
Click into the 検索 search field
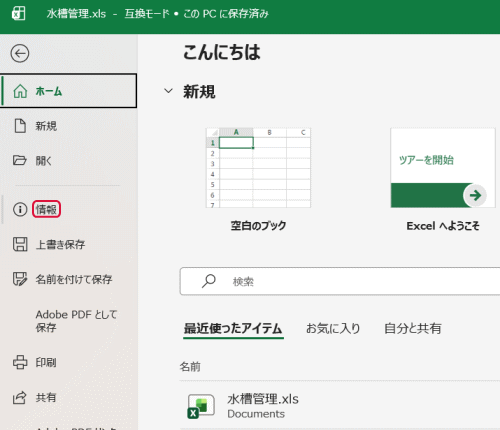[x=340, y=281]
